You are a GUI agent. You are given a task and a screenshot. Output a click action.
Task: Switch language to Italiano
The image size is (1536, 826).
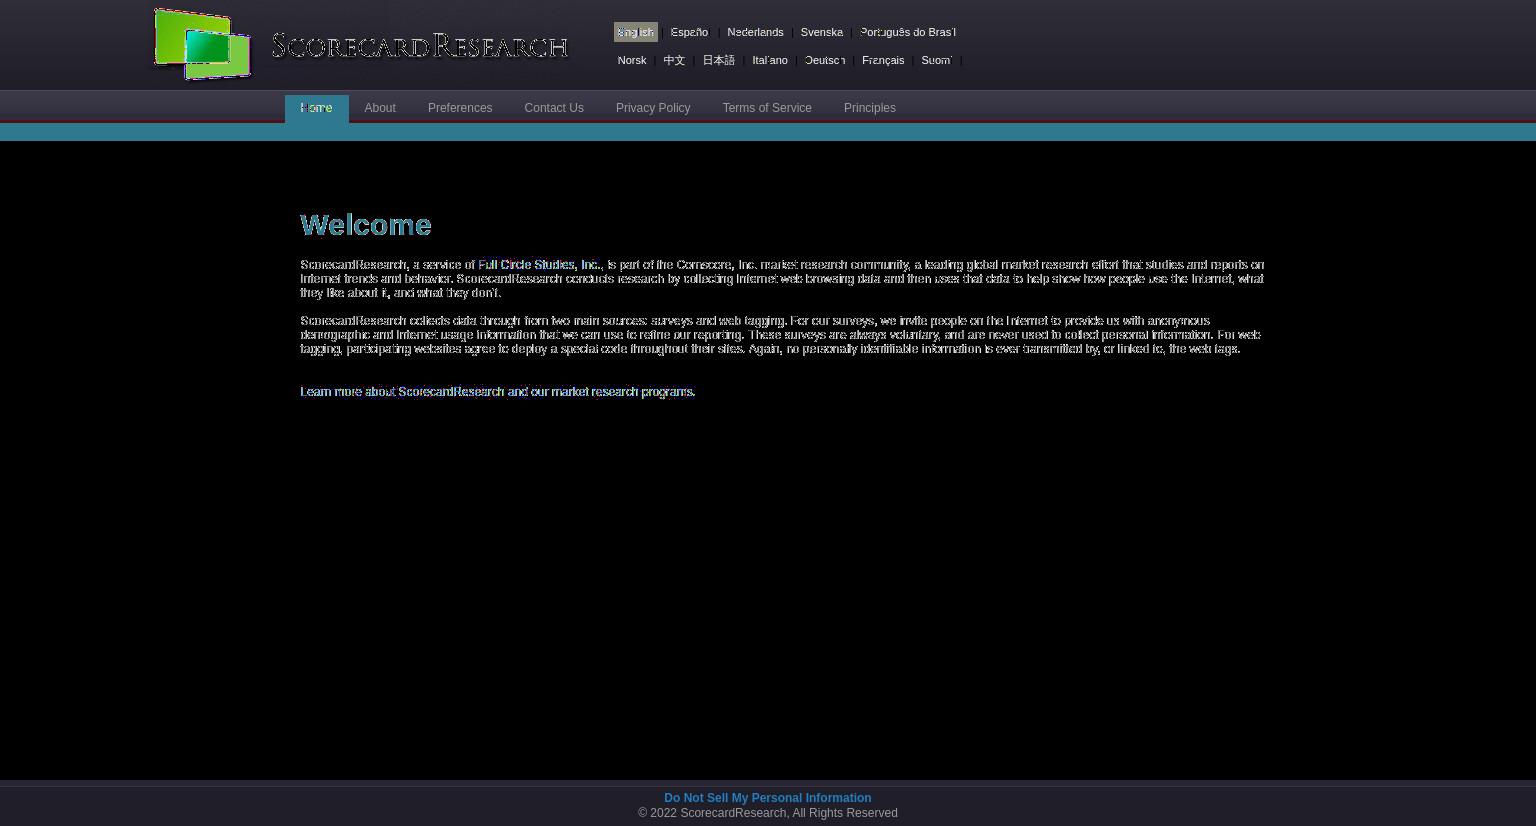click(x=770, y=60)
